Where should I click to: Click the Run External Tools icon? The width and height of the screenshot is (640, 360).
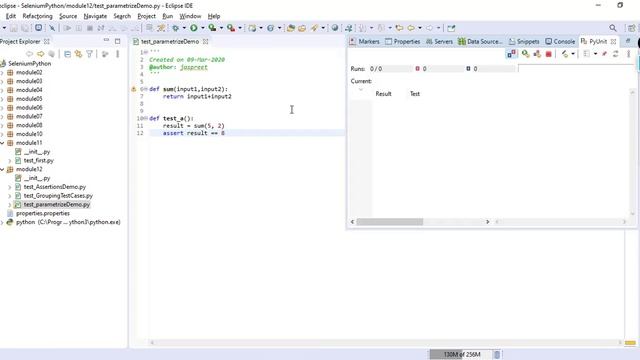(x=231, y=28)
